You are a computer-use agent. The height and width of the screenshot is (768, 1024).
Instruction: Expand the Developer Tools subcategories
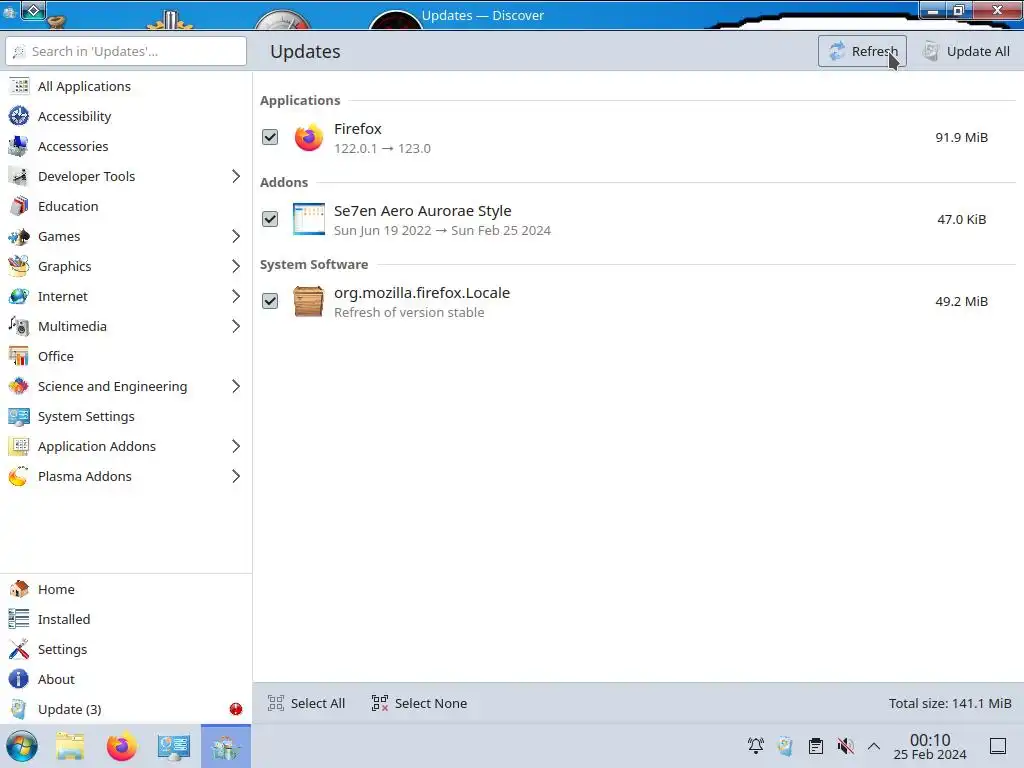[x=236, y=176]
